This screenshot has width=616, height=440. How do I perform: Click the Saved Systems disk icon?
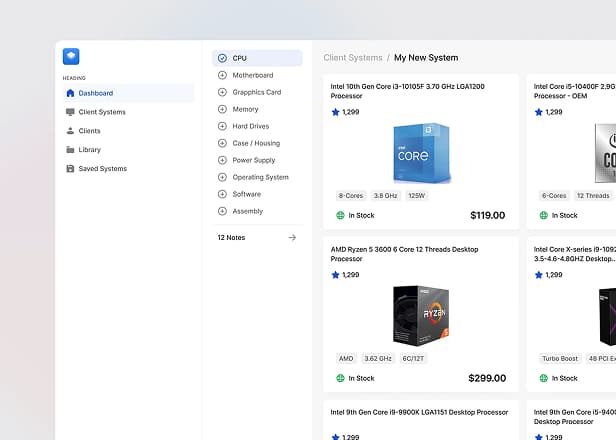coord(70,169)
